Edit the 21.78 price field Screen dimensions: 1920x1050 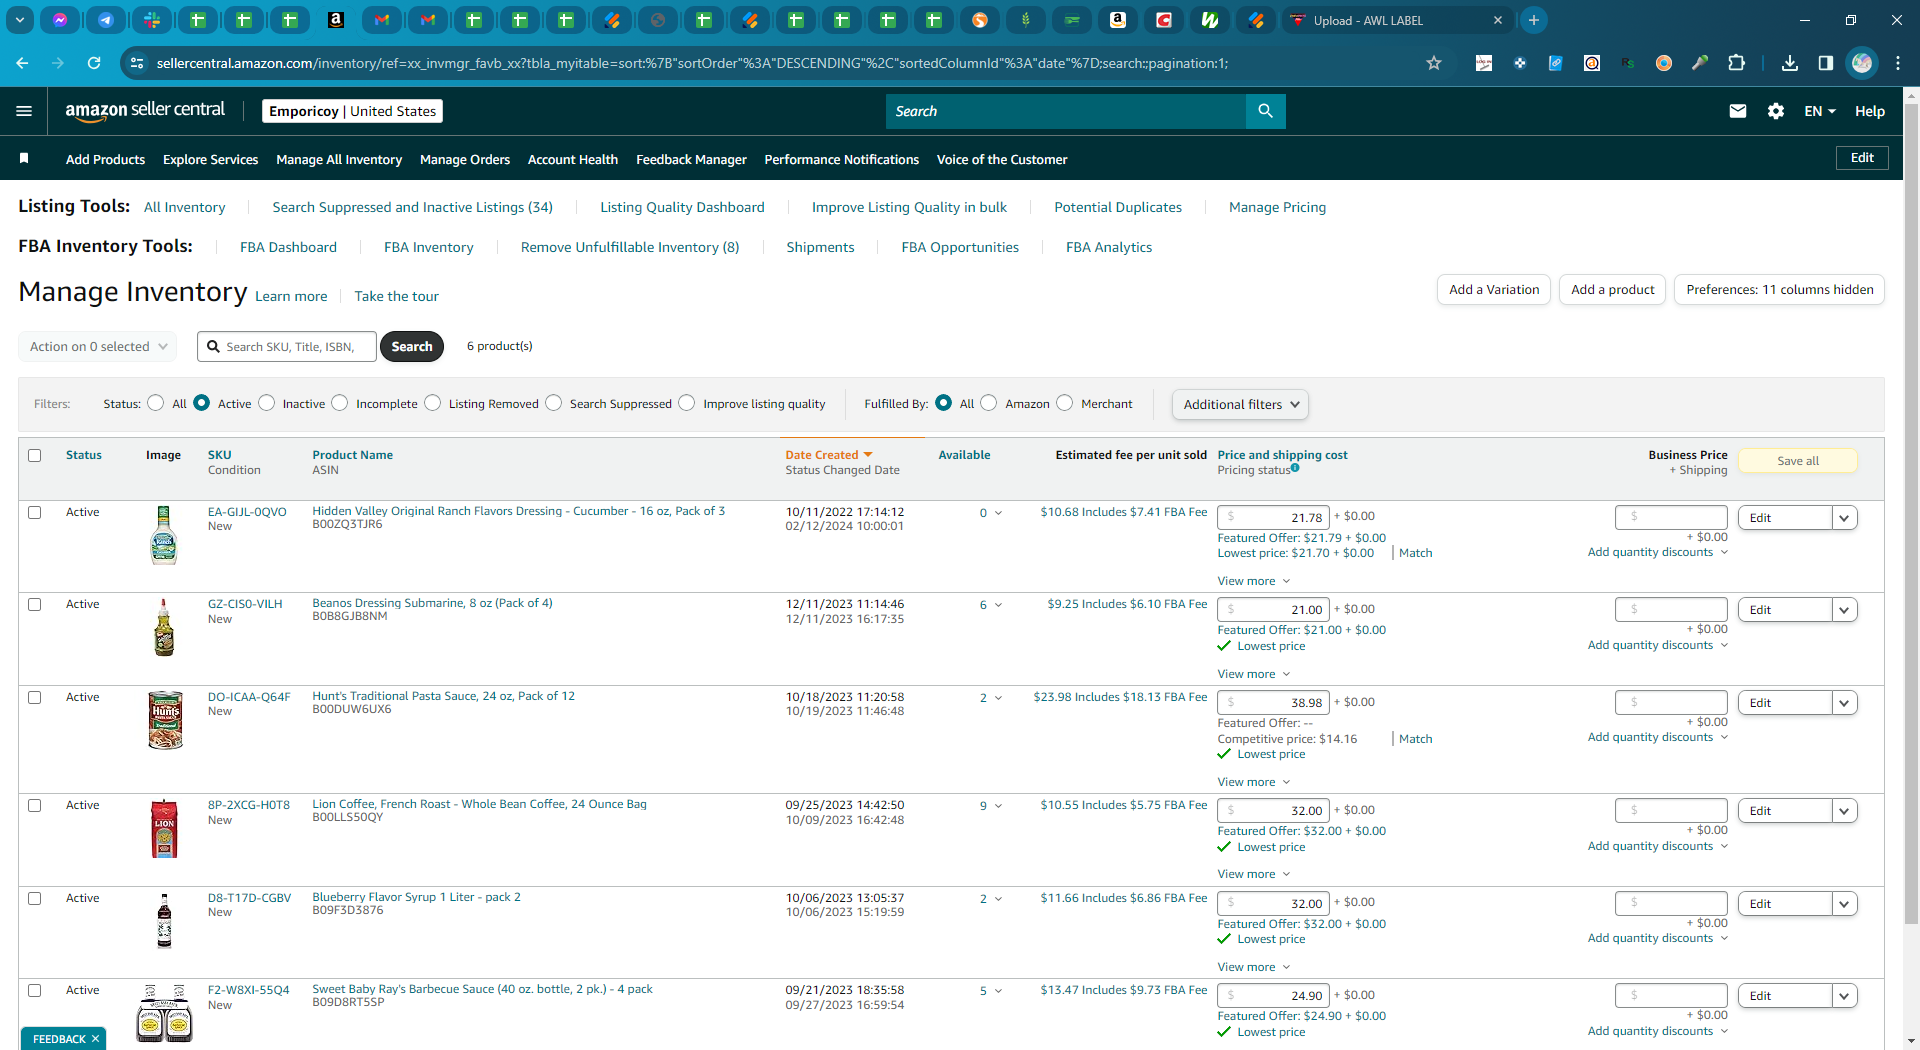pyautogui.click(x=1273, y=517)
